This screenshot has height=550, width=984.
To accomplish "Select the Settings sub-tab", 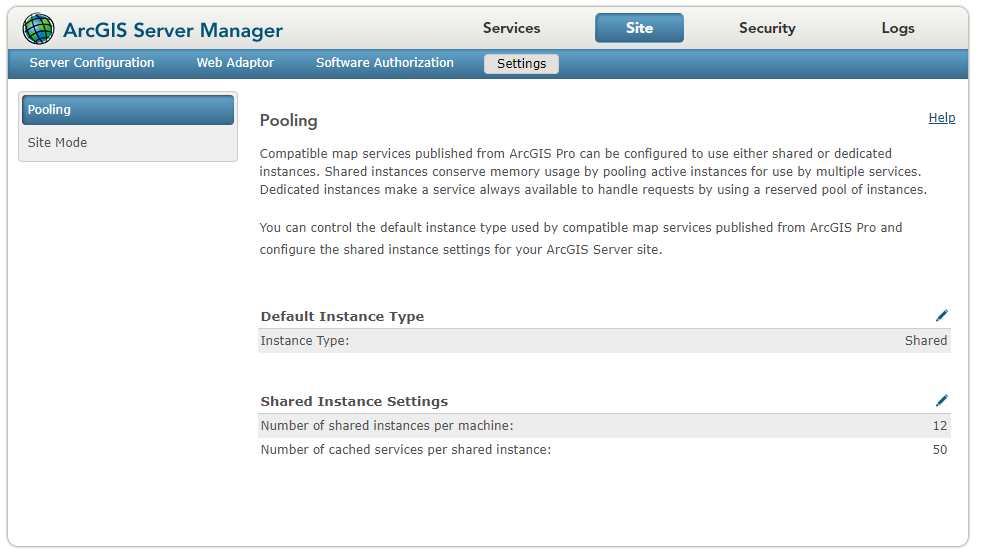I will 521,64.
